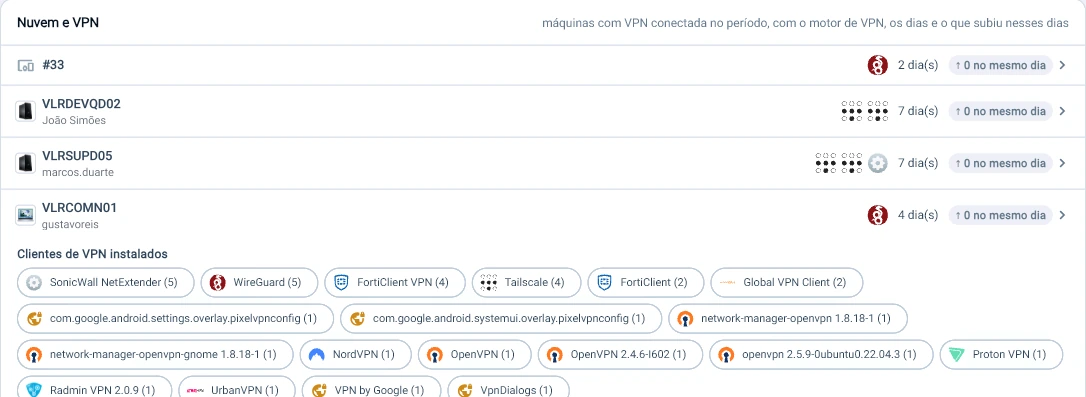This screenshot has height=397, width=1086.
Task: Click the computer thumbnail icon for VLRCOMN01
Action: 26,215
